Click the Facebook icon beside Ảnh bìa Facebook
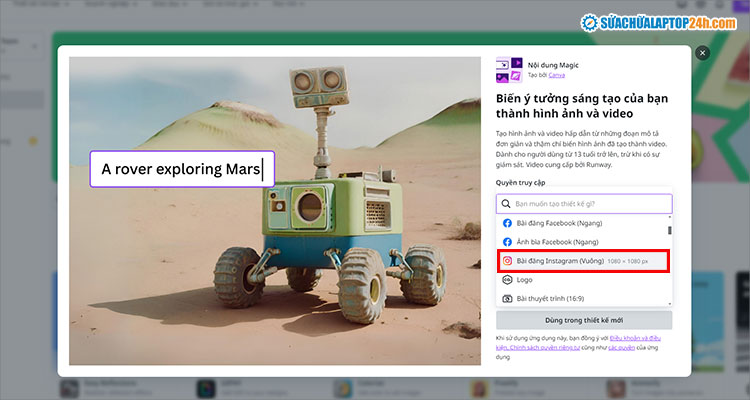 [x=507, y=242]
